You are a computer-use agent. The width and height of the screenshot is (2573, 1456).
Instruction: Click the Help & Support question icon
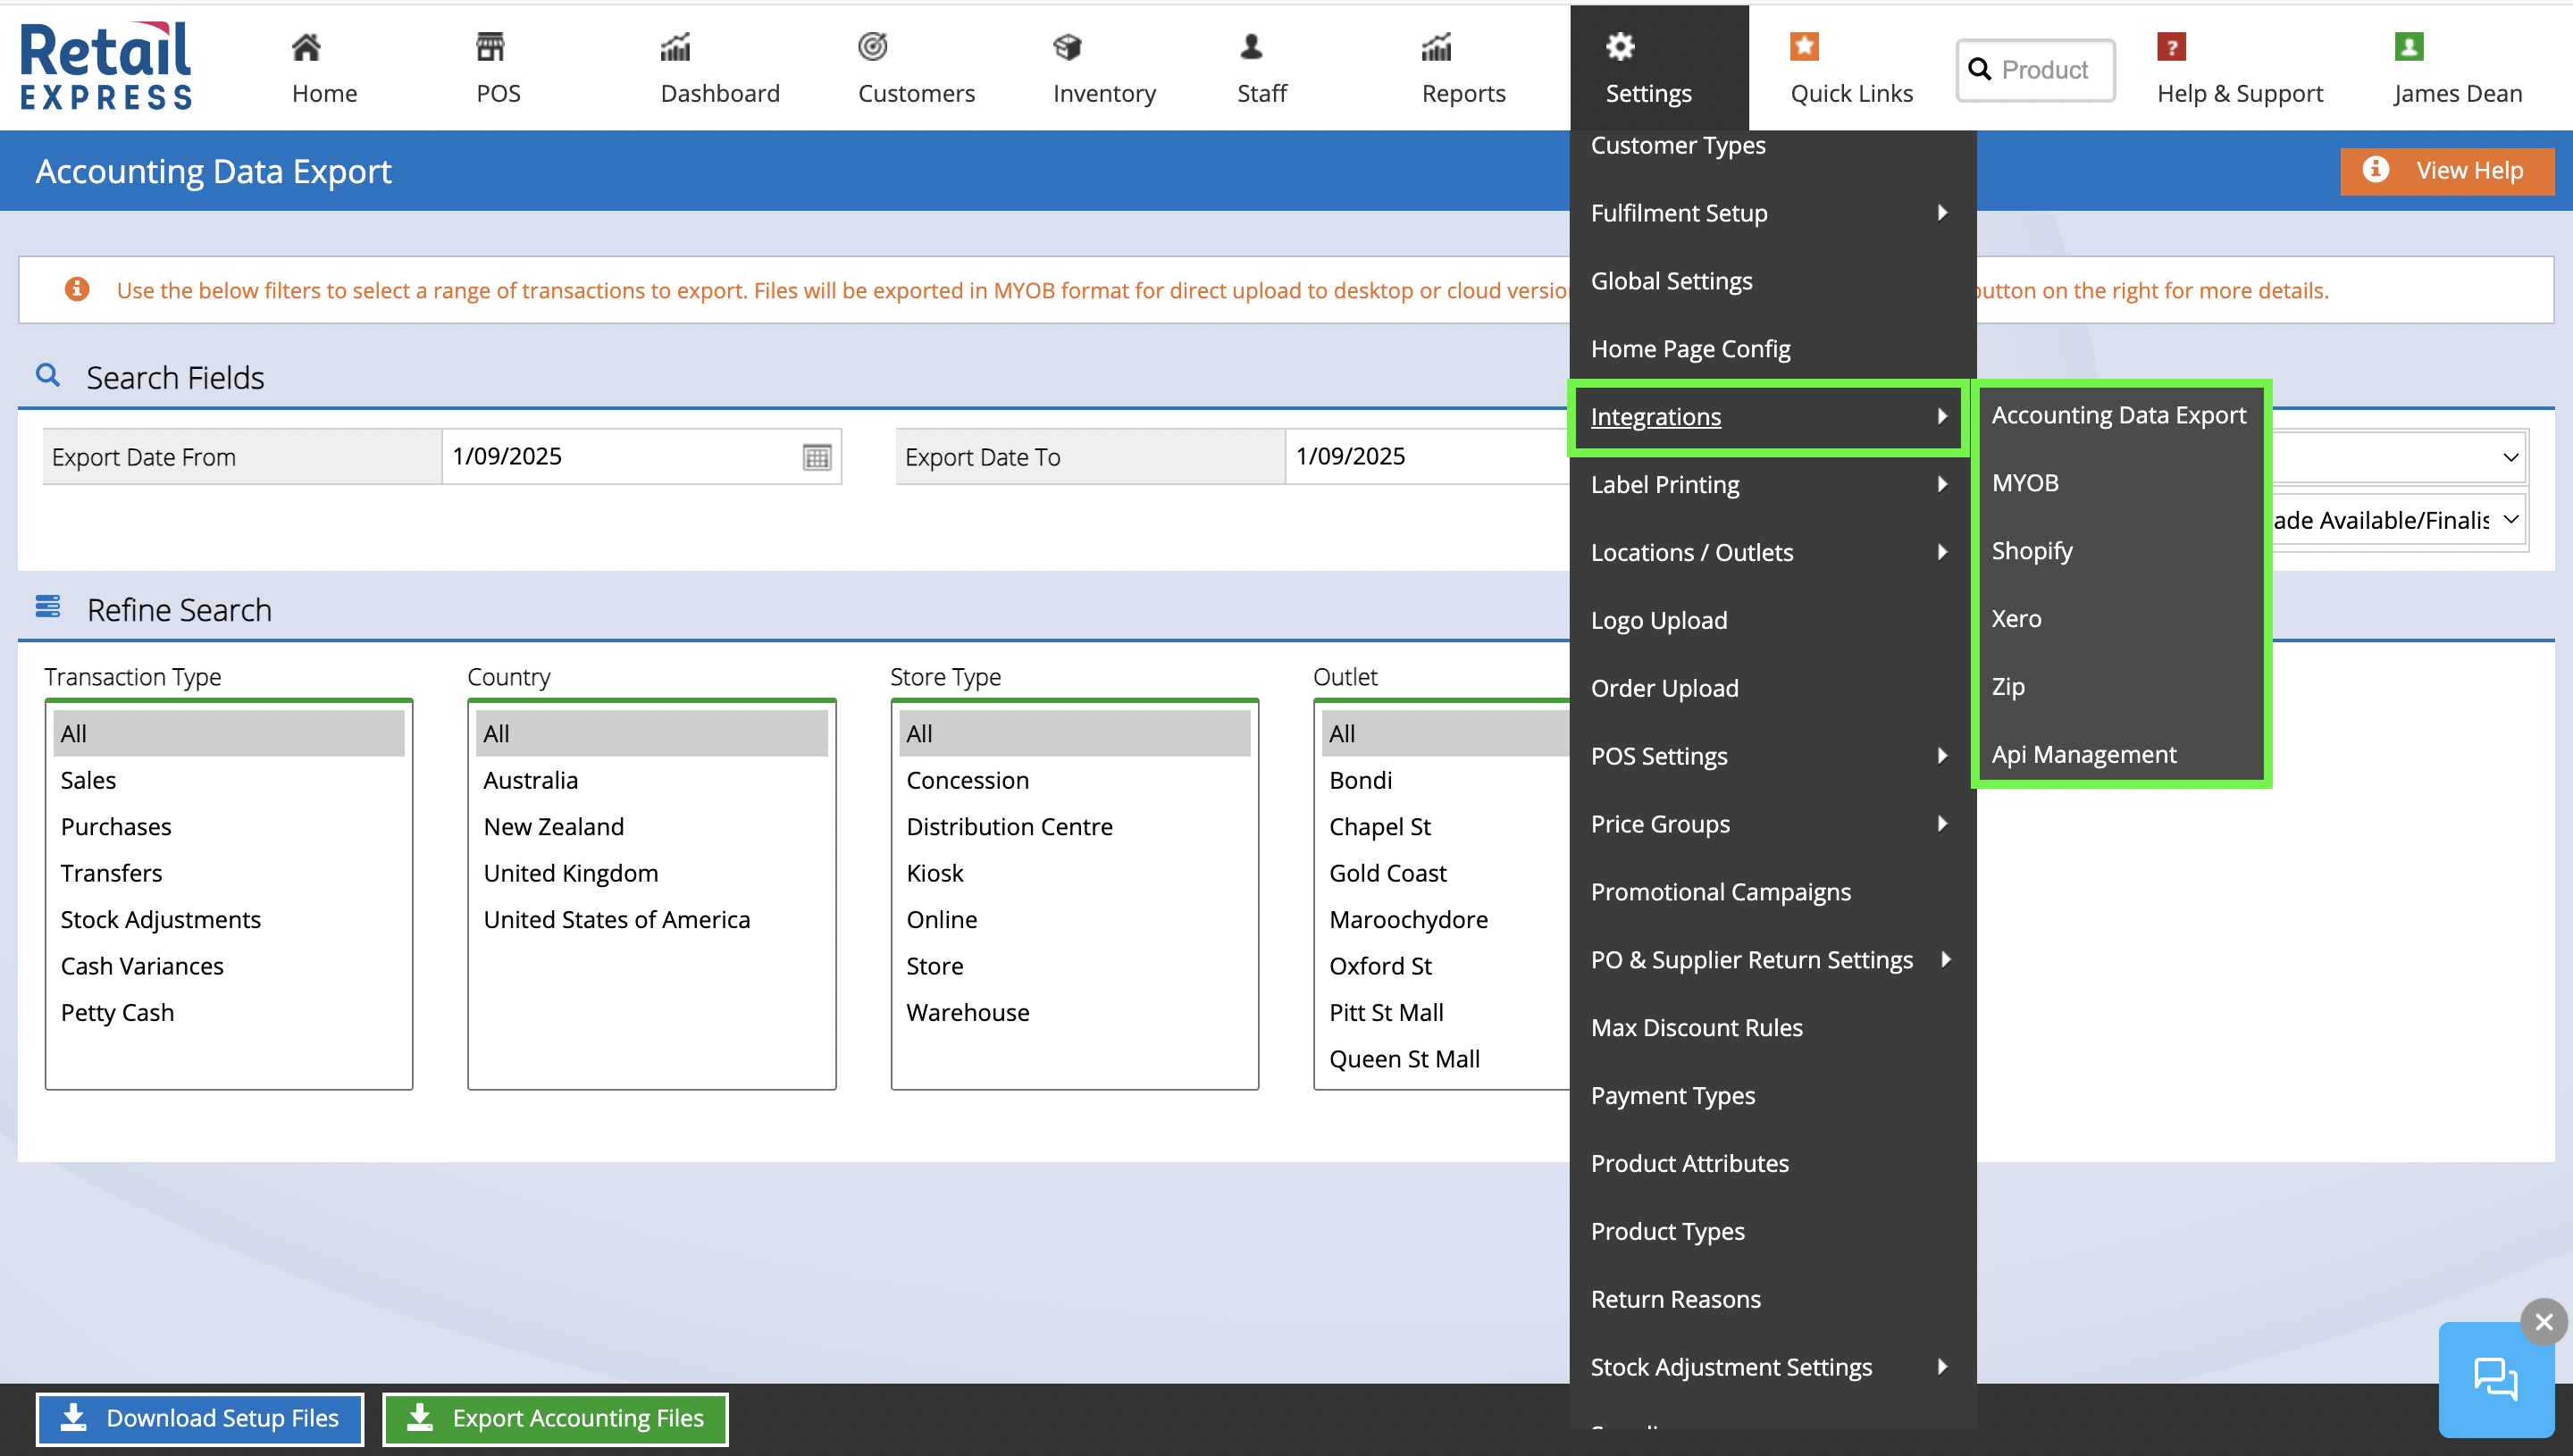click(2171, 47)
